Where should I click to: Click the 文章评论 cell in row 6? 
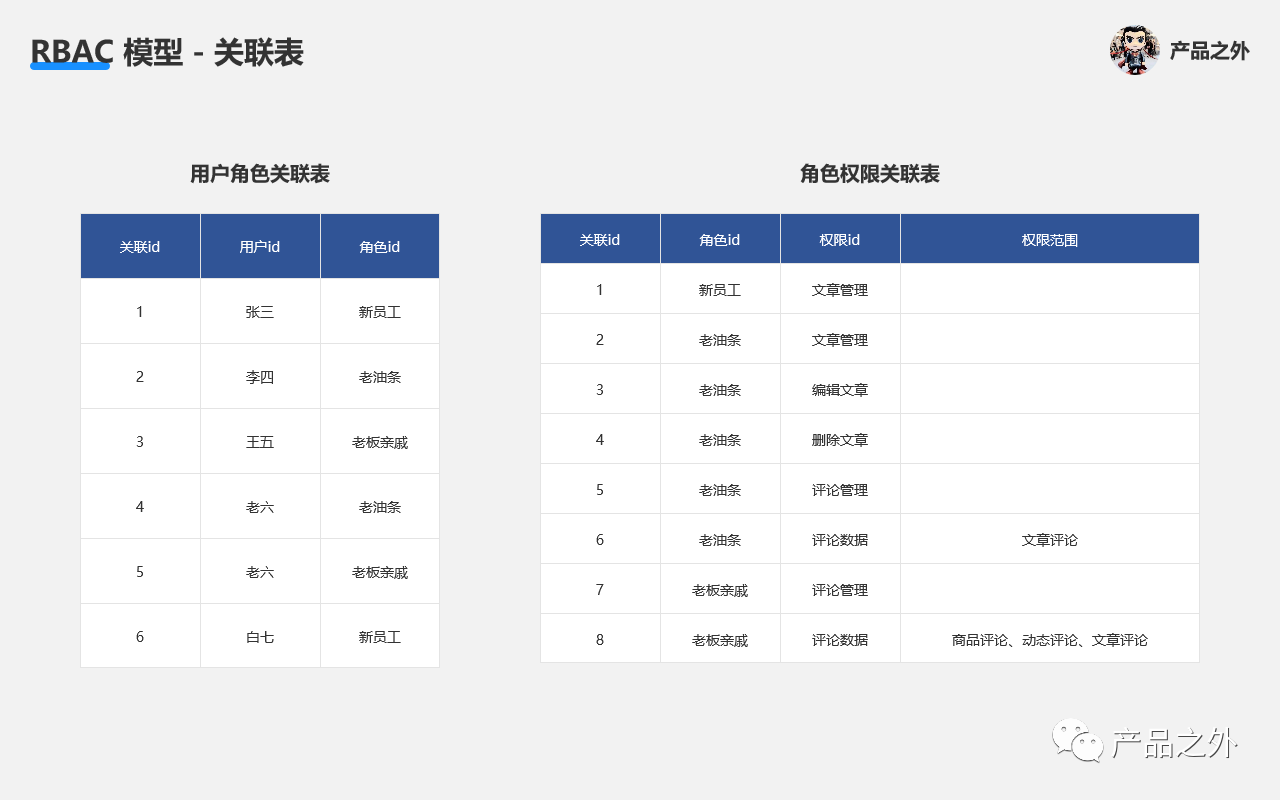tap(1049, 539)
